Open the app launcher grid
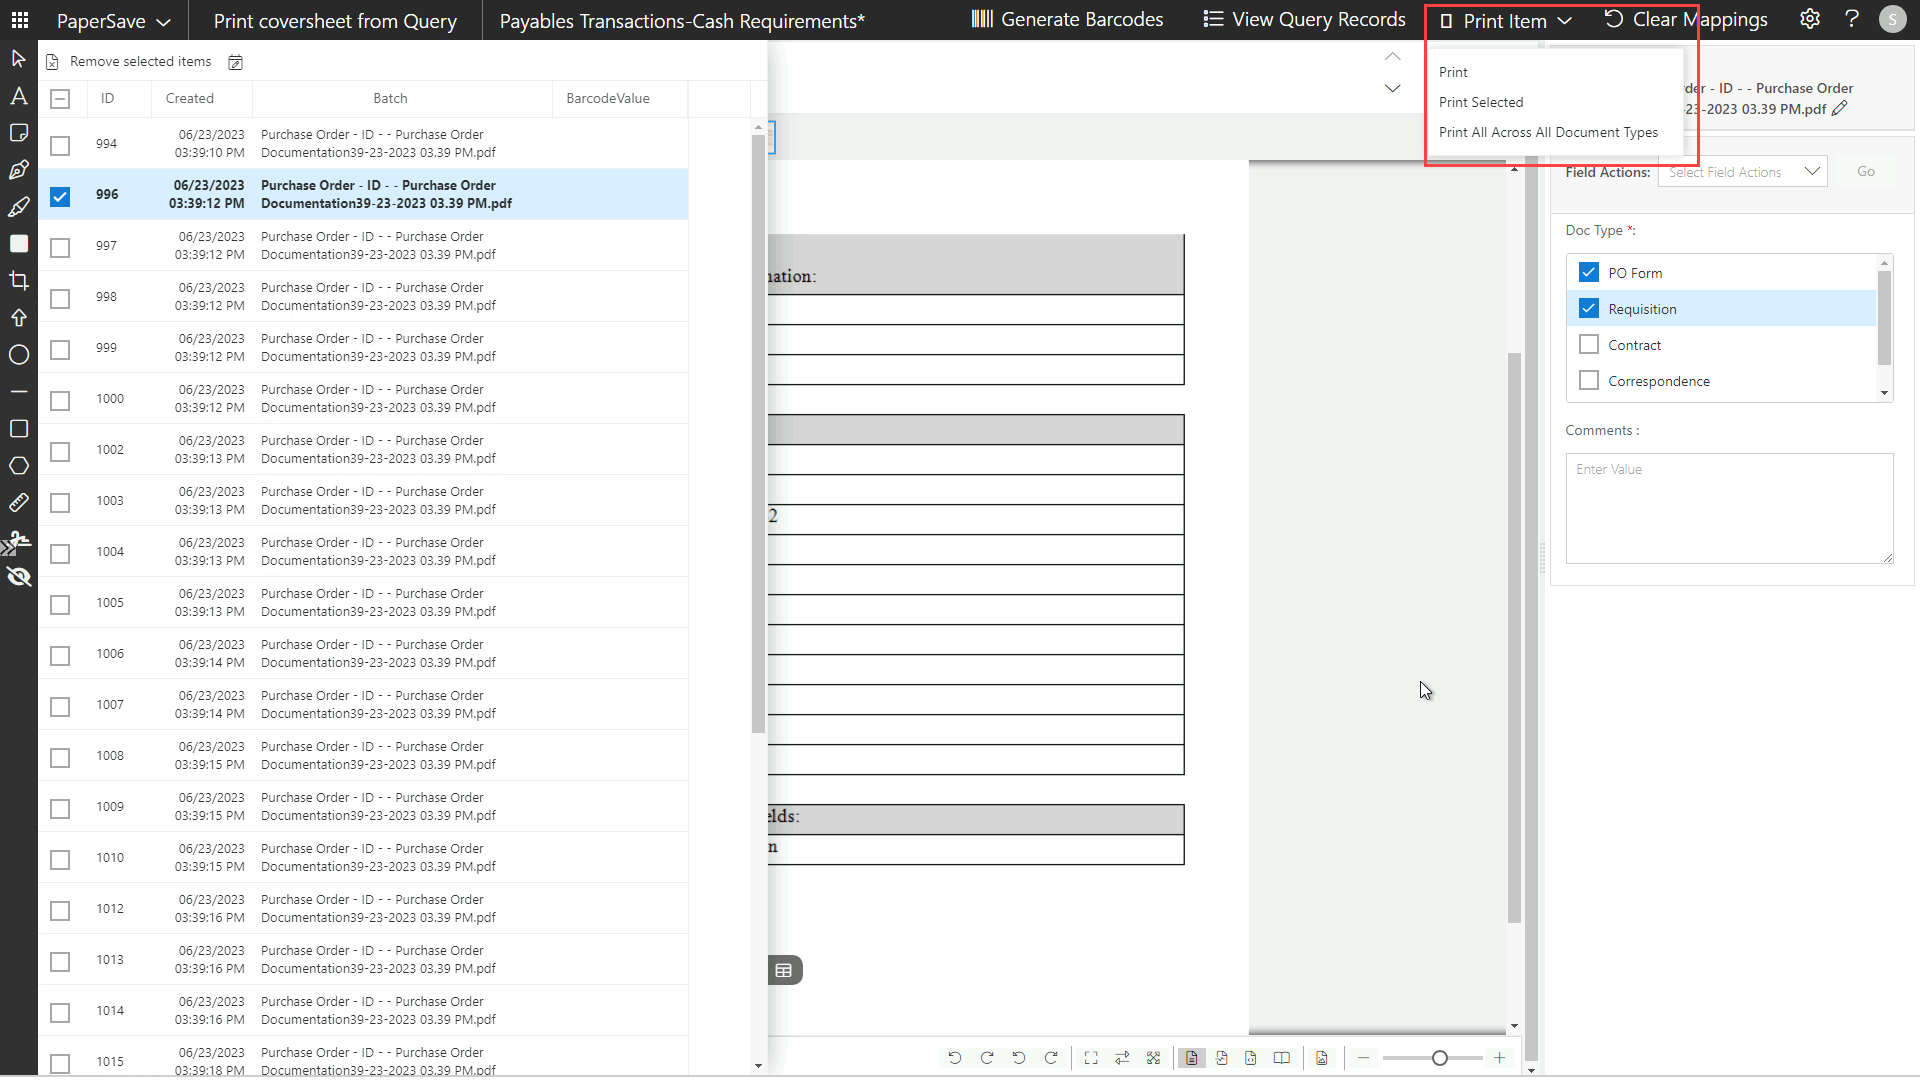The image size is (1920, 1080). (19, 20)
